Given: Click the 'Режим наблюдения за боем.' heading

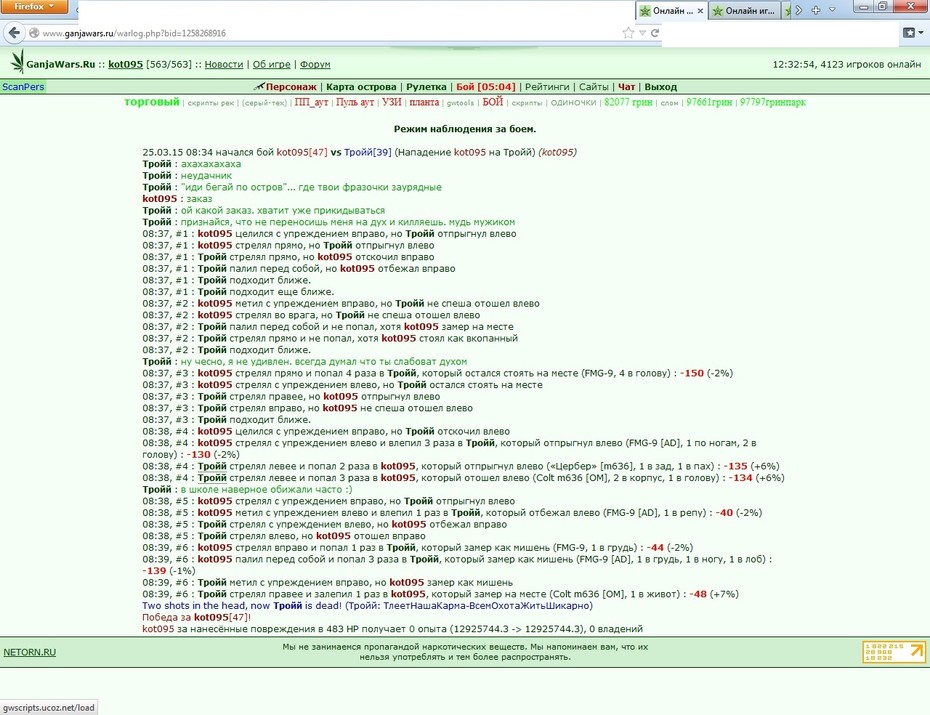Looking at the screenshot, I should [465, 129].
